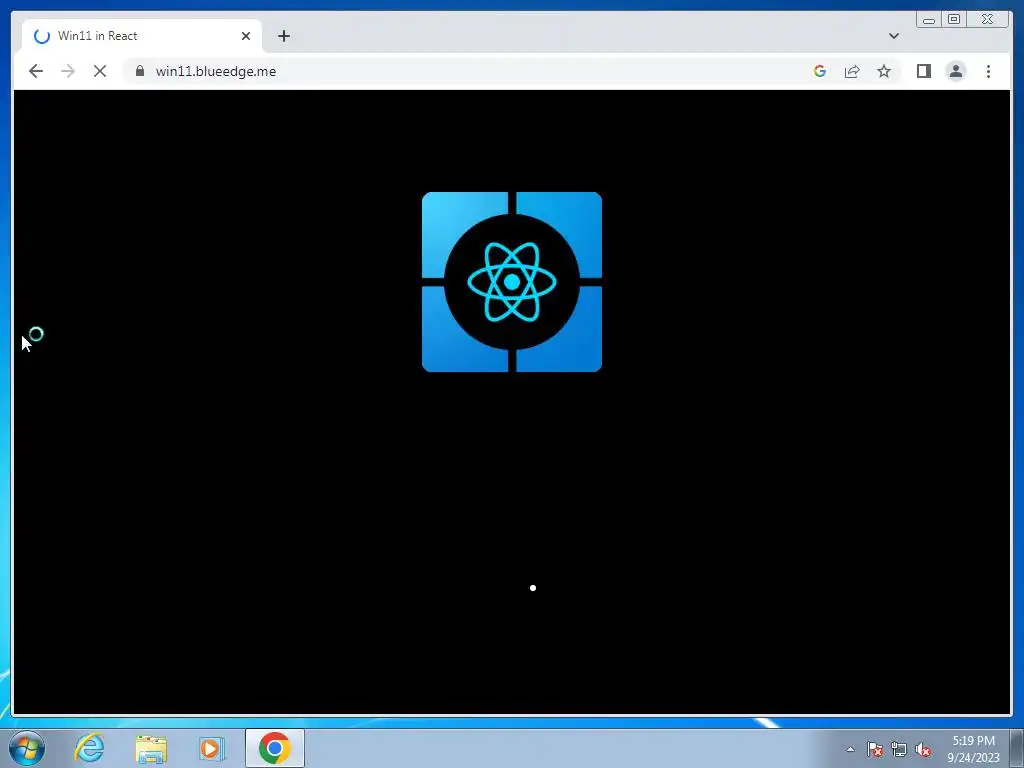
Task: Toggle the Chrome side panel
Action: (x=923, y=71)
